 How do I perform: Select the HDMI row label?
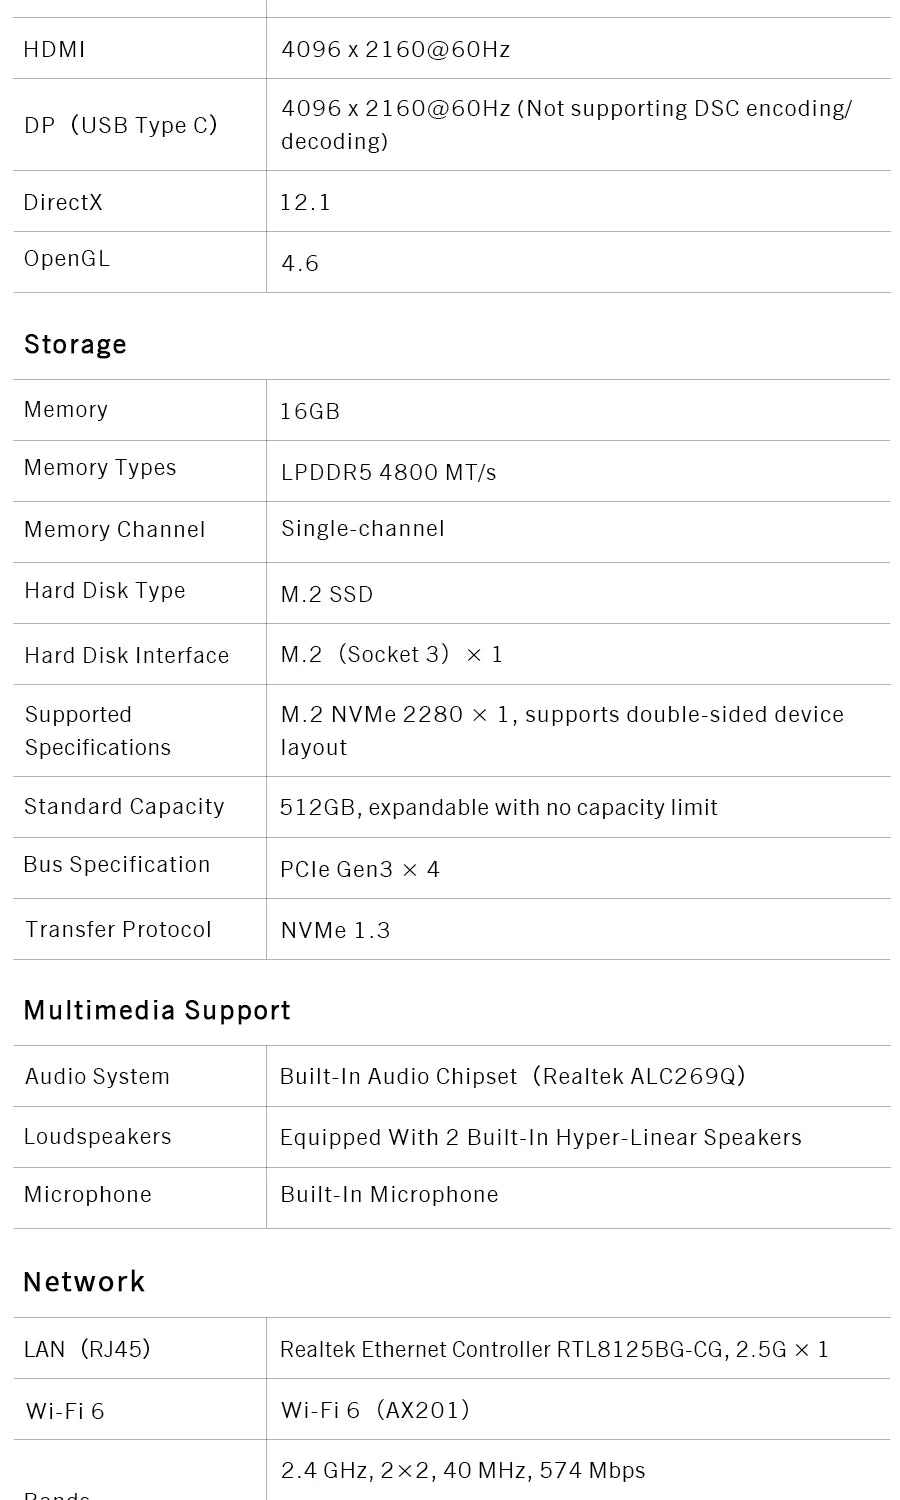[x=54, y=49]
